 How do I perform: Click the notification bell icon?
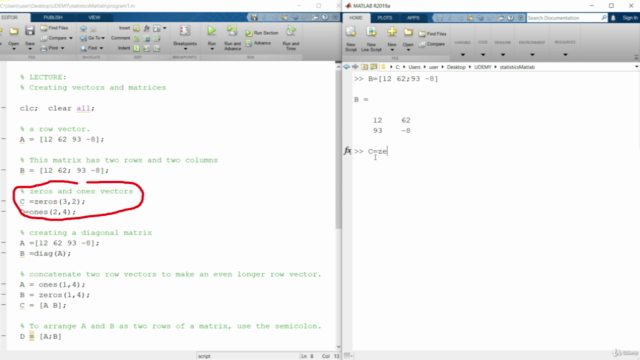[613, 18]
